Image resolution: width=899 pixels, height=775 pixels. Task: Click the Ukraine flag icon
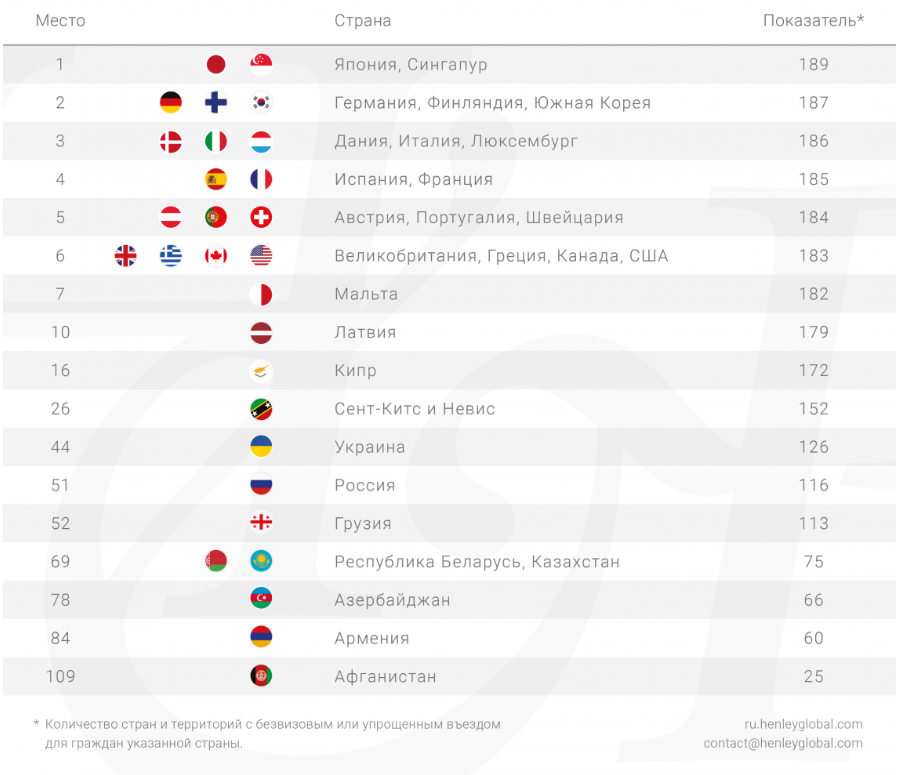click(261, 447)
